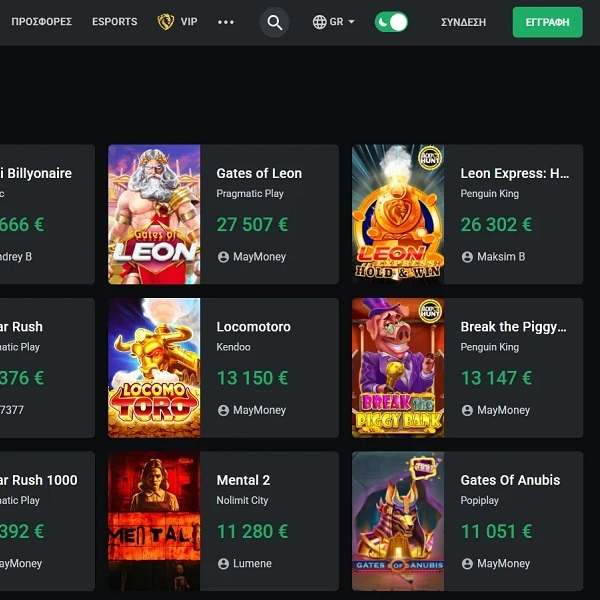The image size is (600, 600).
Task: Click user icon on Gates of Leon card
Action: 223,257
